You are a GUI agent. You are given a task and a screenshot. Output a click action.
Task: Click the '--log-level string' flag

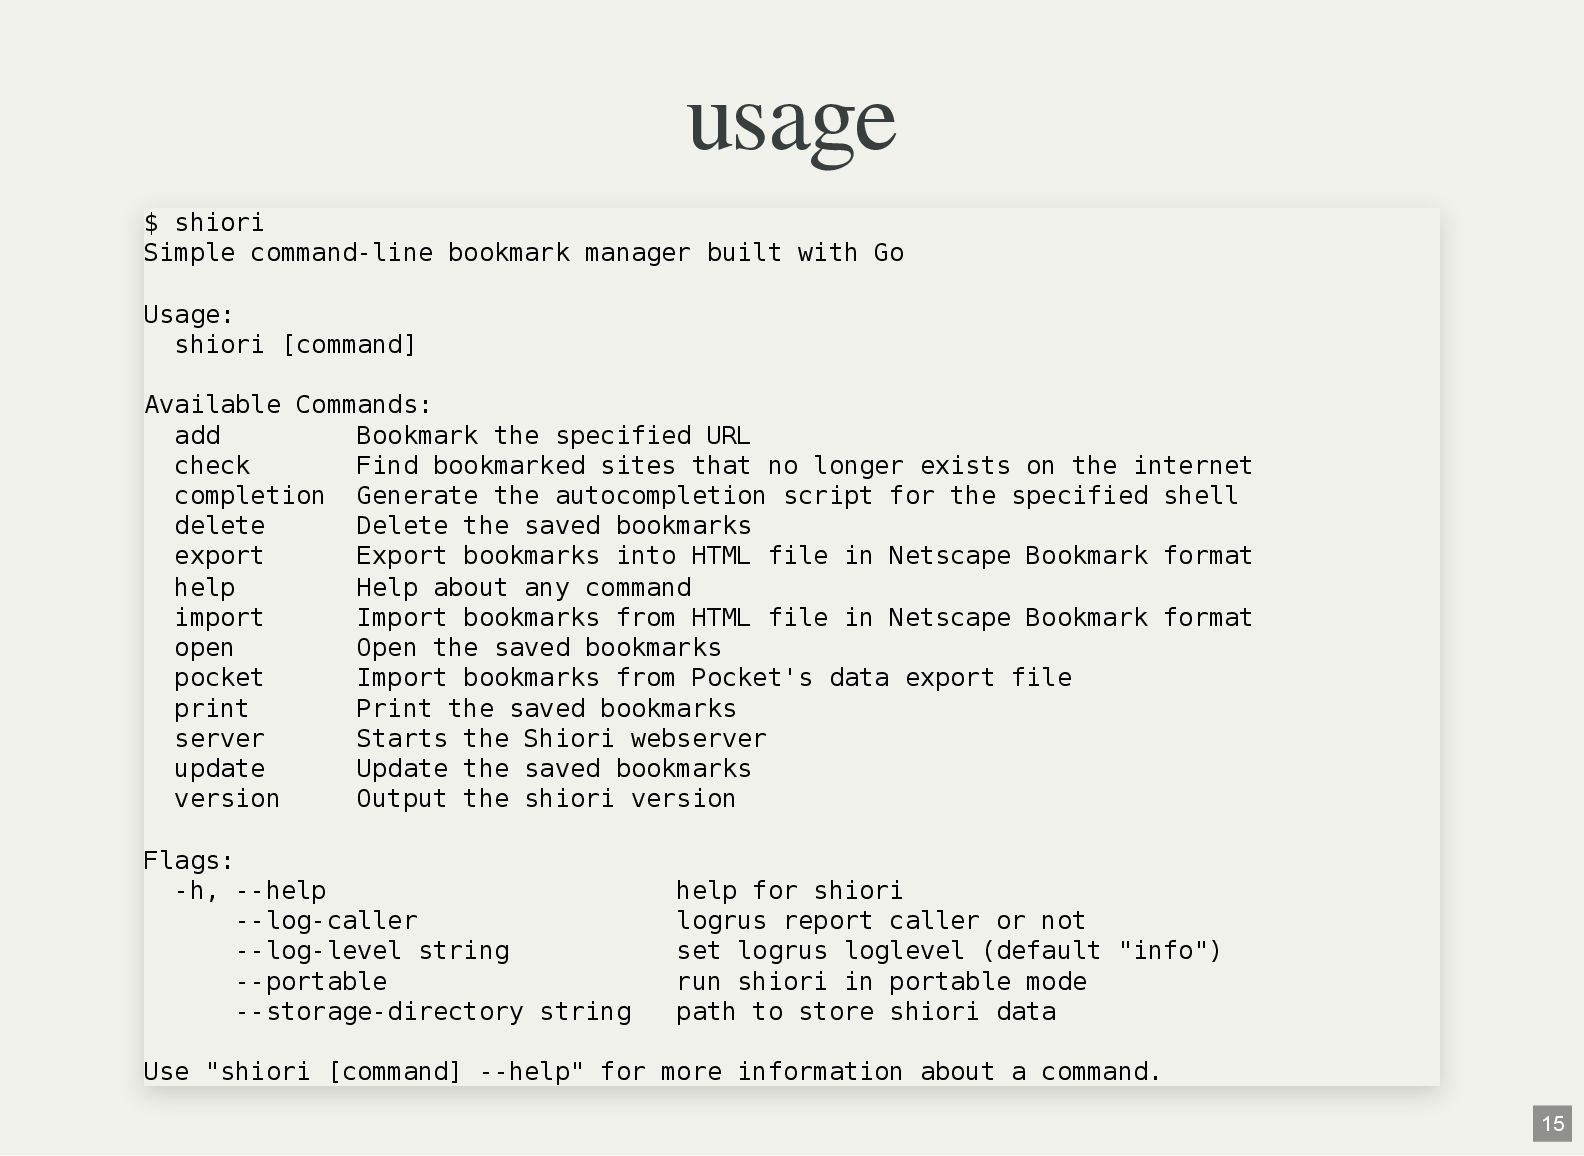coord(373,951)
